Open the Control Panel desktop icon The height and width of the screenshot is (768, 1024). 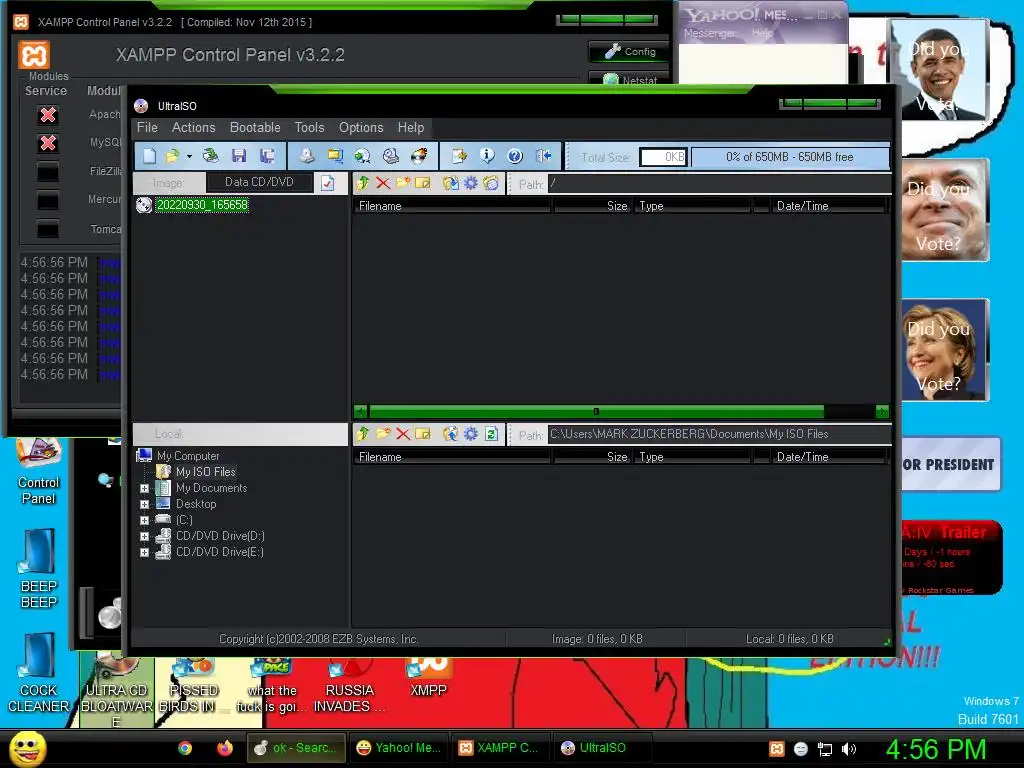click(x=39, y=472)
